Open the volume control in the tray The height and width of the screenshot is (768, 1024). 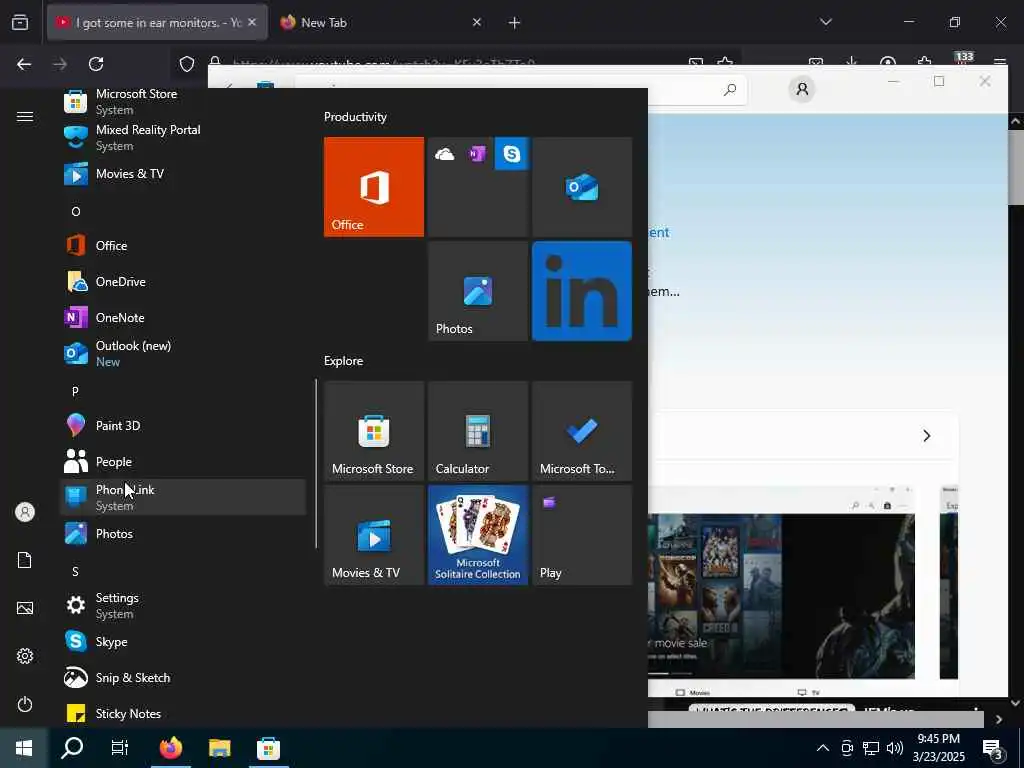pos(895,748)
